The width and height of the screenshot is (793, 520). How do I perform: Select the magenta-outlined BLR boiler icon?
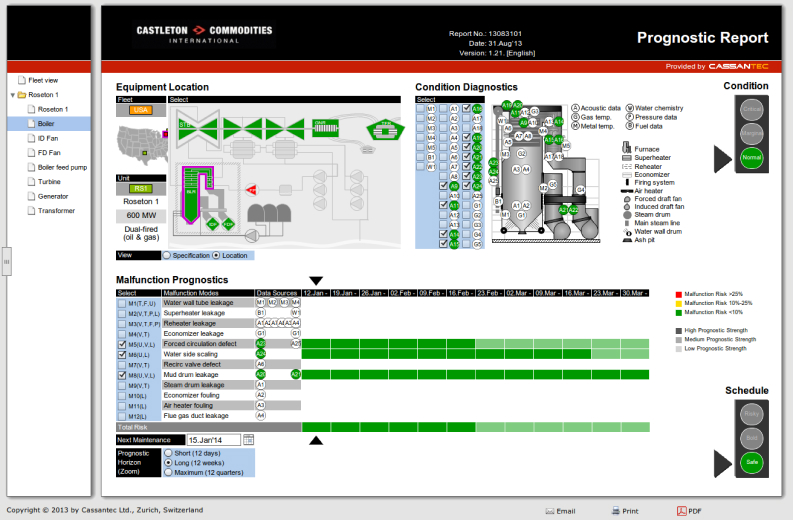(198, 194)
